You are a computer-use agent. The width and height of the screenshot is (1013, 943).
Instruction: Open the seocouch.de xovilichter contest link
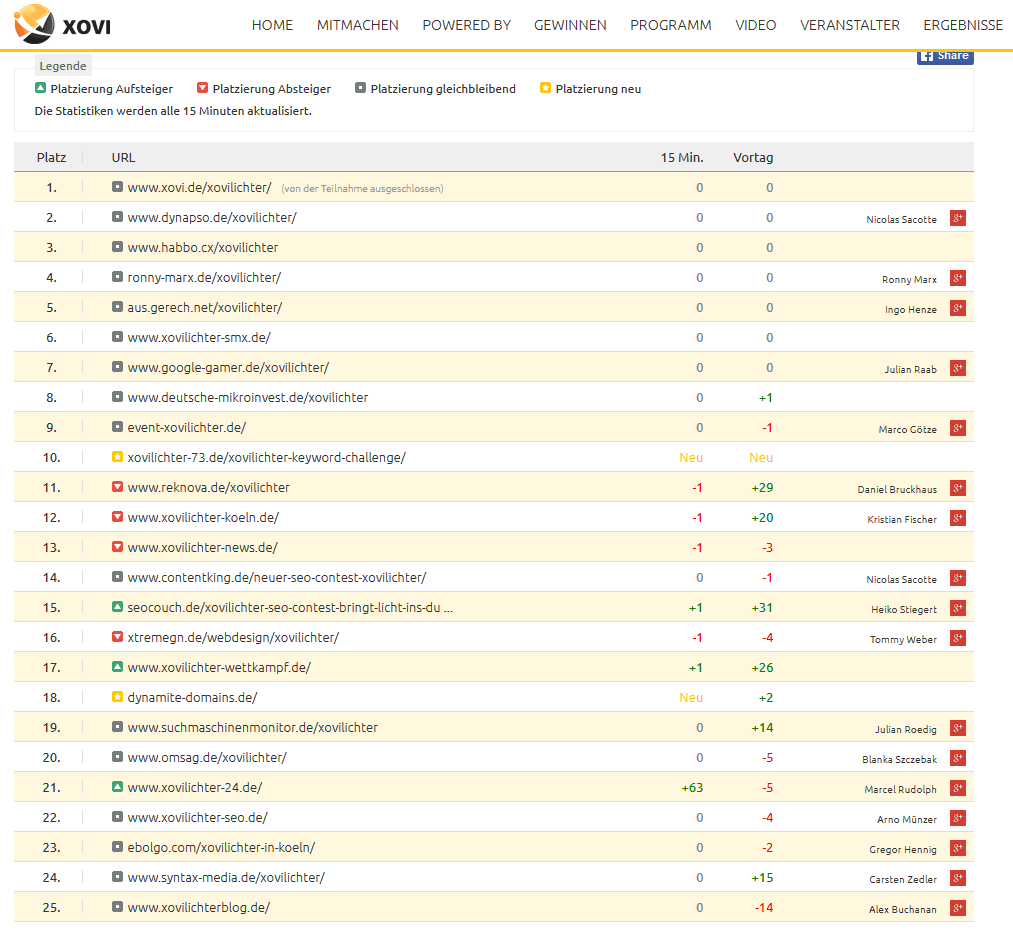290,607
